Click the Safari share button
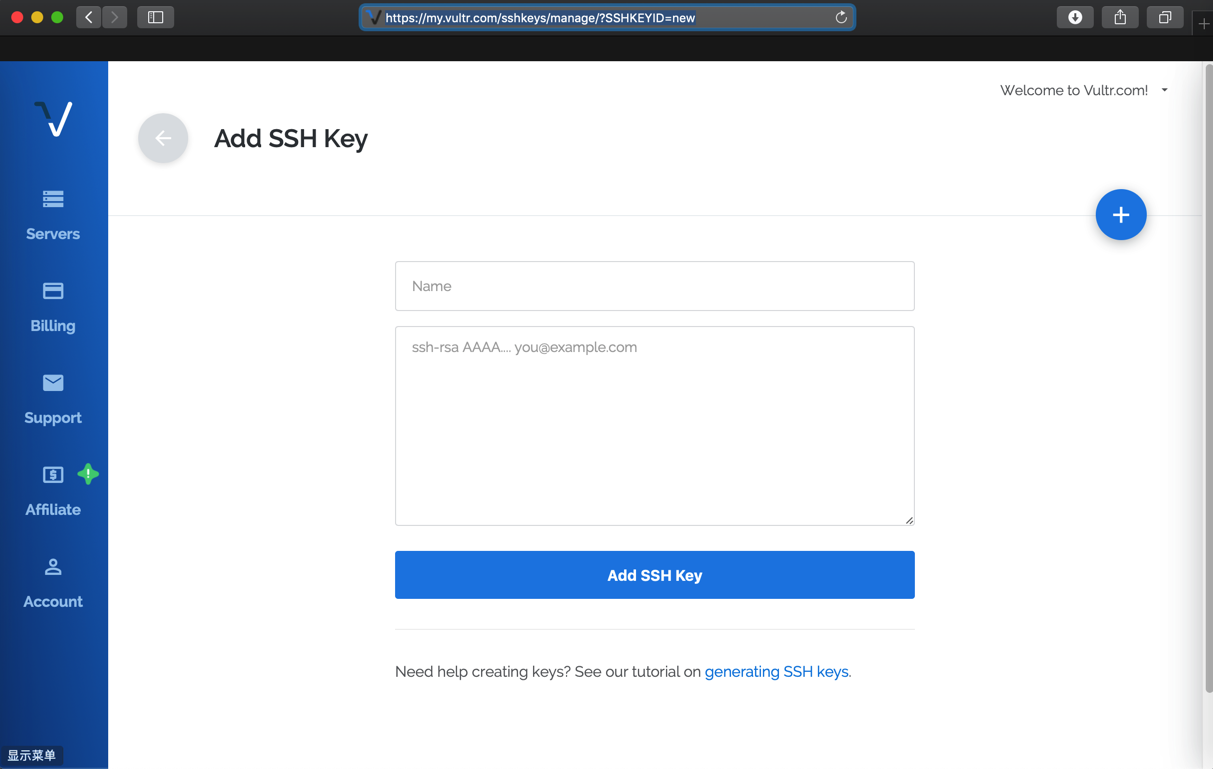The image size is (1213, 769). click(x=1120, y=17)
